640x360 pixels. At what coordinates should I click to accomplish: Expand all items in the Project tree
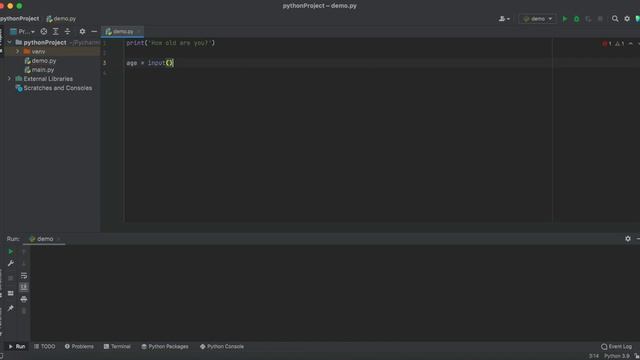(56, 31)
